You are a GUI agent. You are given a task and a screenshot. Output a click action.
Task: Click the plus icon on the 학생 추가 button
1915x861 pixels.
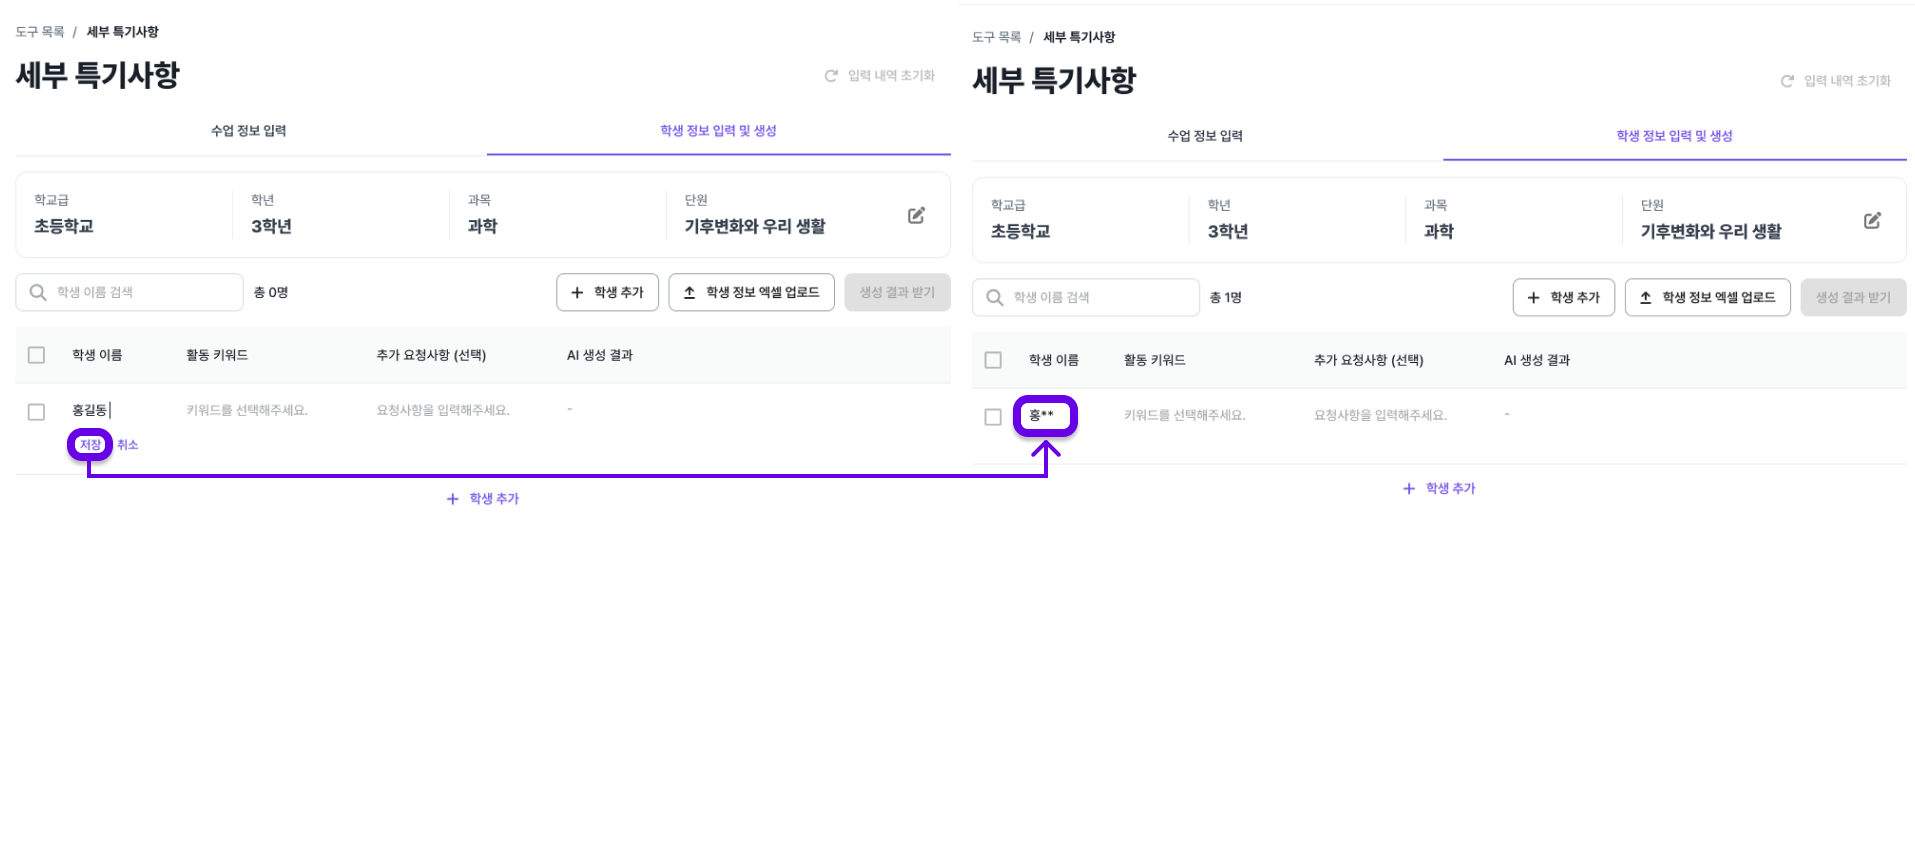click(x=577, y=292)
